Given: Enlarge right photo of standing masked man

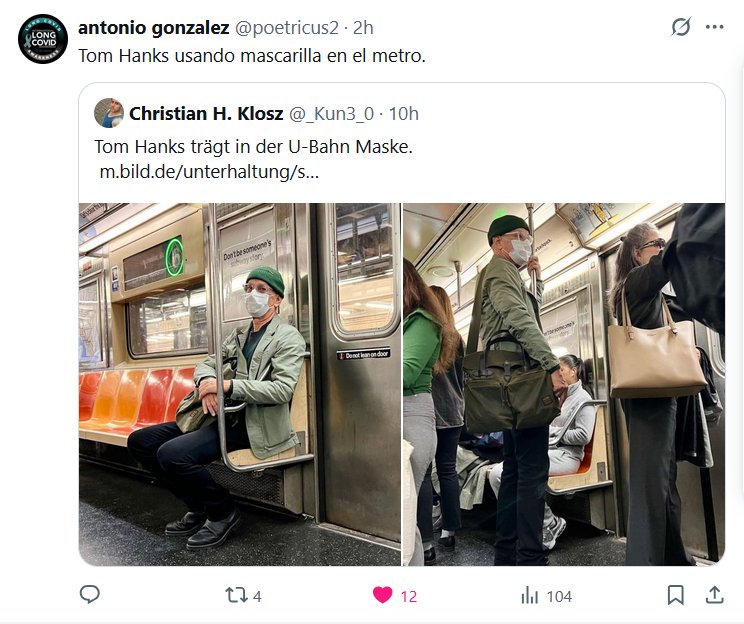Looking at the screenshot, I should pos(564,384).
